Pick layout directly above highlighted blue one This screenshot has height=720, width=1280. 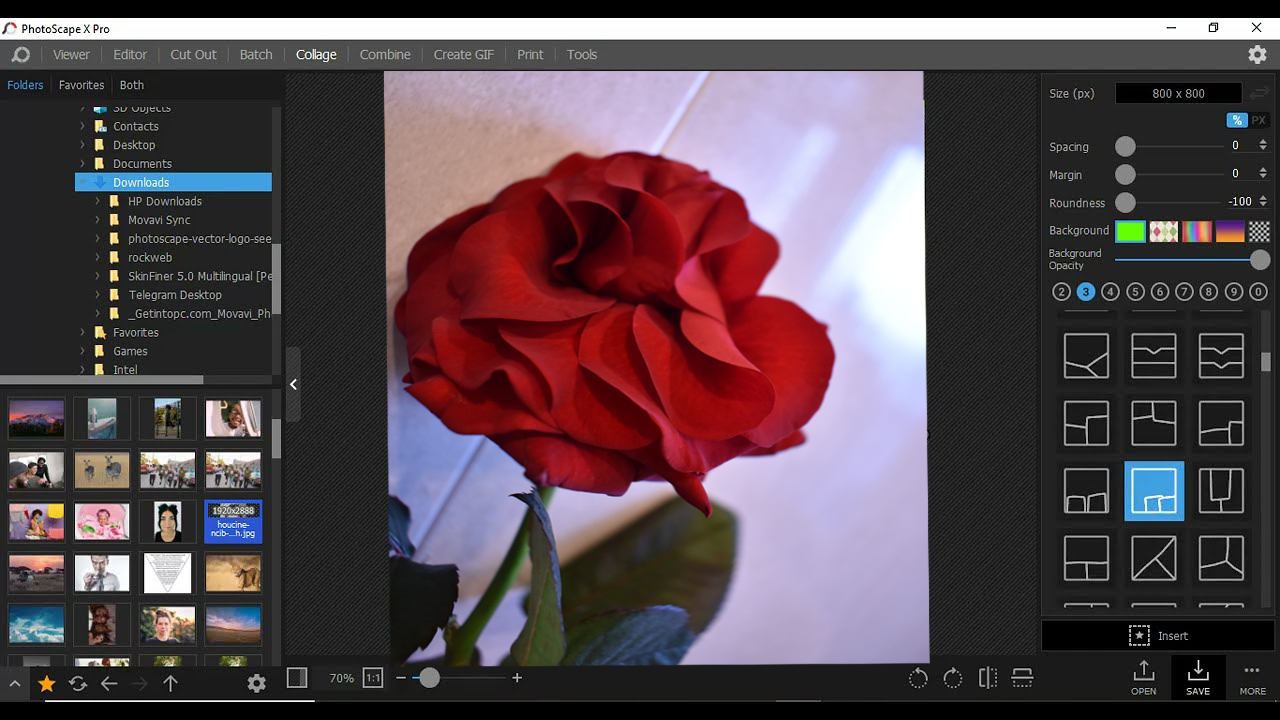(x=1154, y=423)
